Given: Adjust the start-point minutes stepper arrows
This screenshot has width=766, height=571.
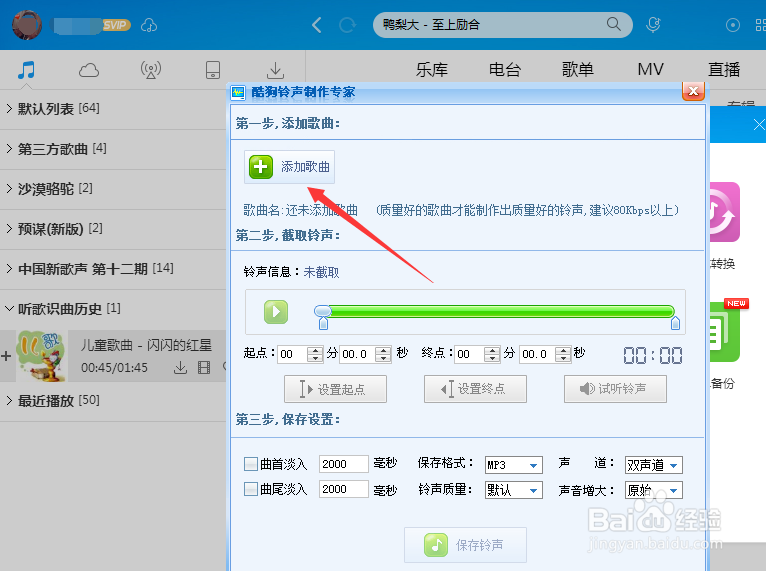Looking at the screenshot, I should pyautogui.click(x=315, y=354).
